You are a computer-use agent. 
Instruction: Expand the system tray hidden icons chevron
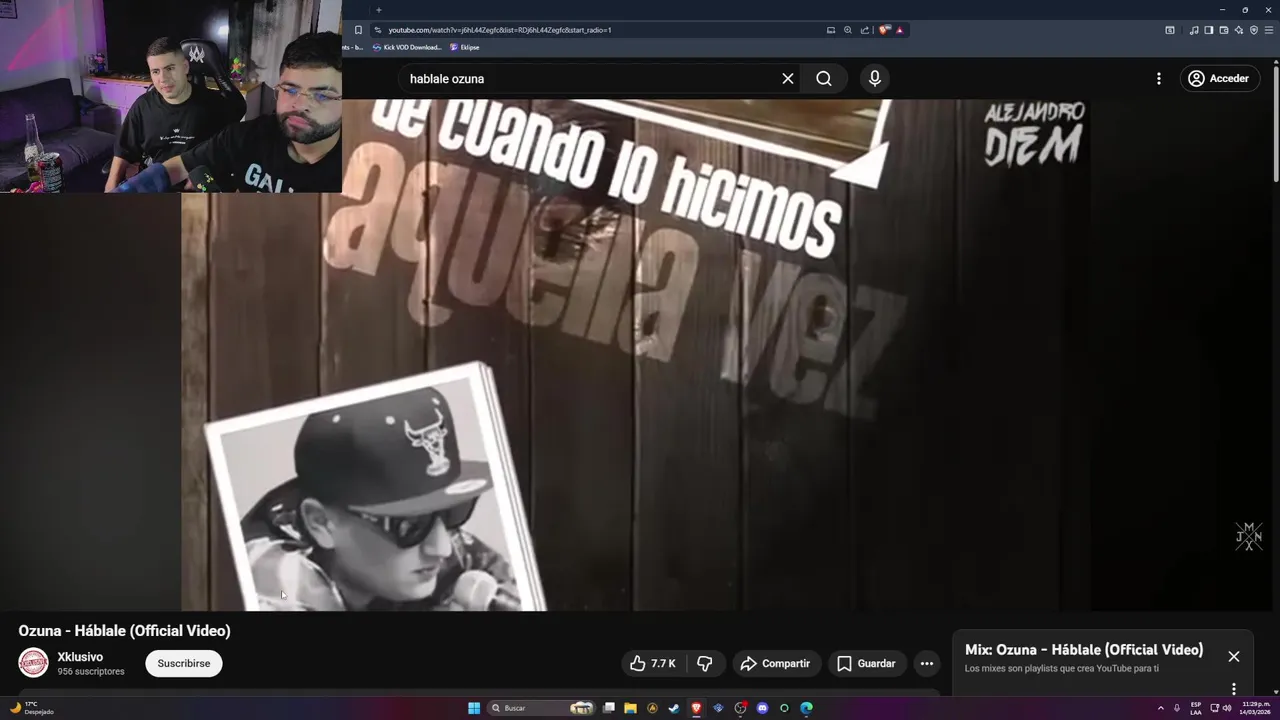point(1160,708)
